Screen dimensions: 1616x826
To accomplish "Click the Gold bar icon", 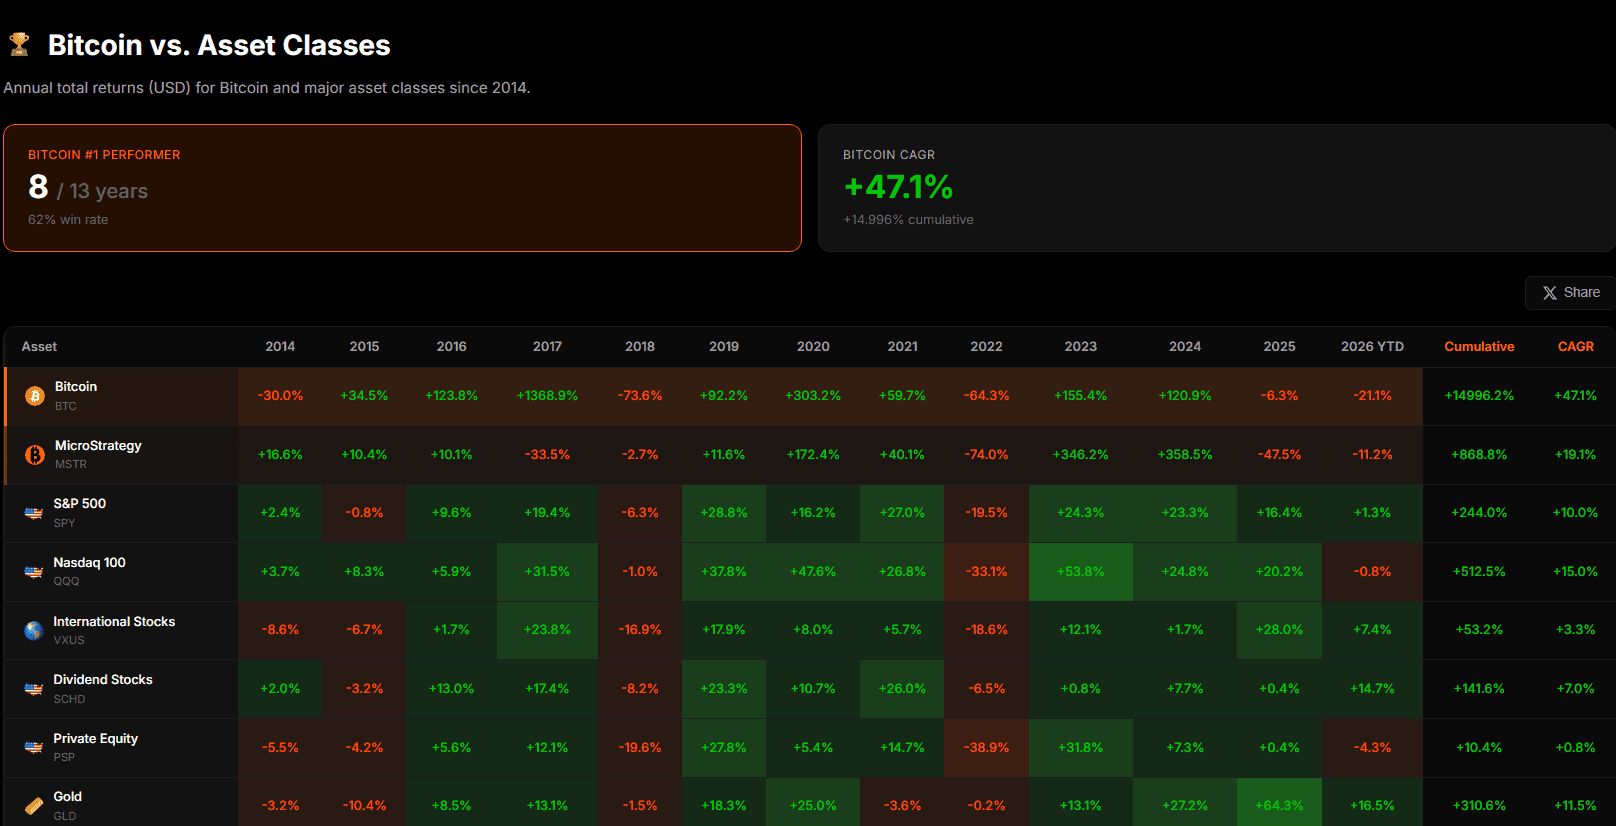I will [34, 806].
